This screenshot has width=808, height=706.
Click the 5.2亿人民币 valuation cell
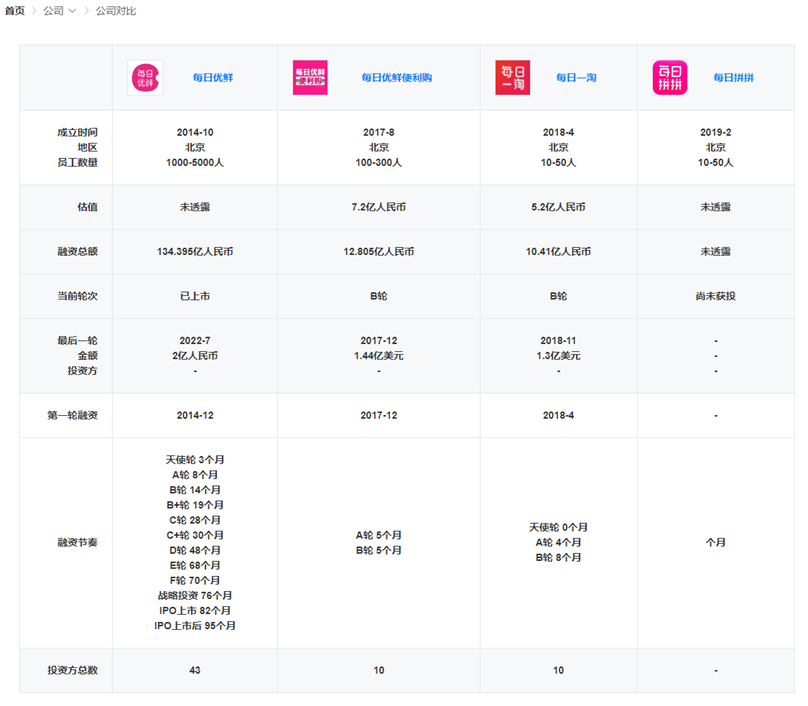click(x=558, y=207)
